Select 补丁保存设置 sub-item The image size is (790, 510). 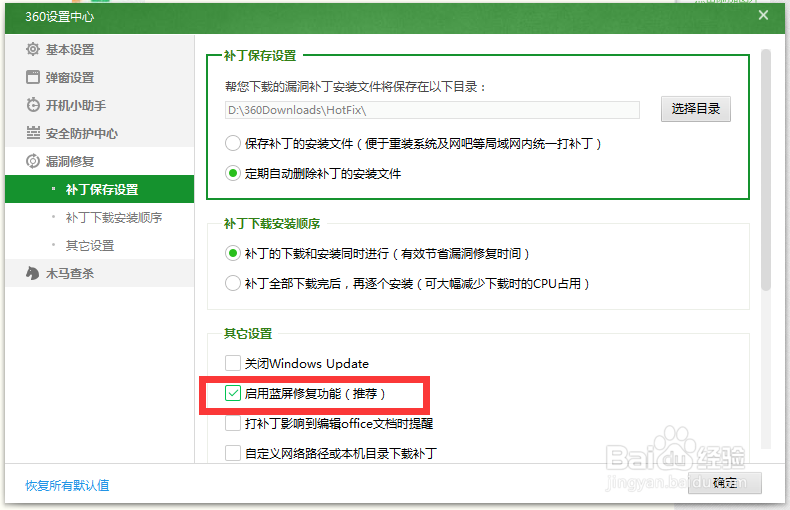(99, 189)
